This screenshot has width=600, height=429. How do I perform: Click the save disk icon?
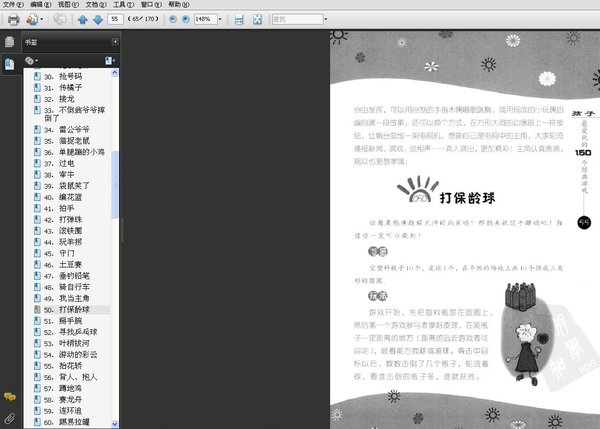tap(239, 19)
